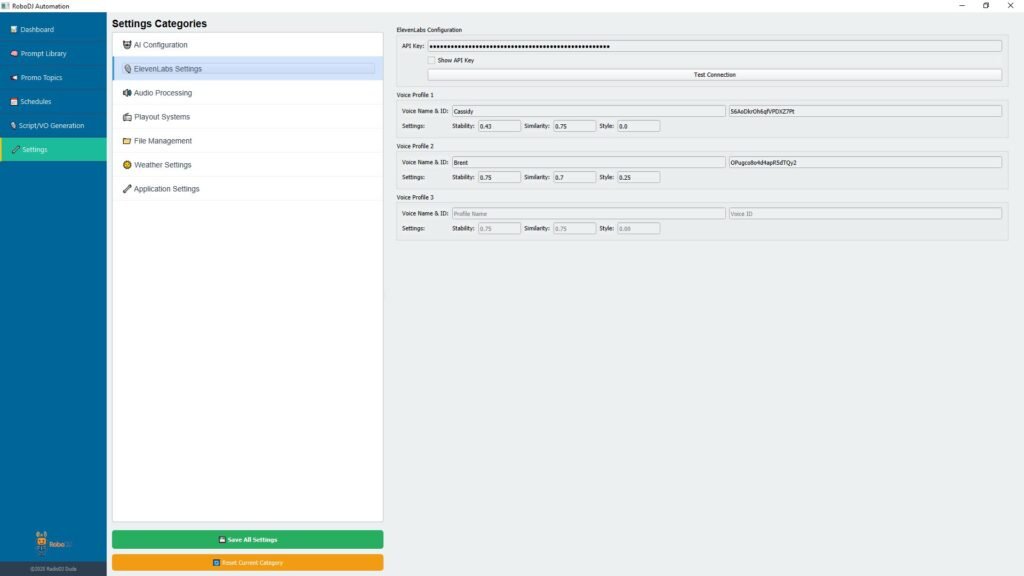This screenshot has height=576, width=1024.
Task: Click the Script/VO Generation icon
Action: tap(13, 126)
